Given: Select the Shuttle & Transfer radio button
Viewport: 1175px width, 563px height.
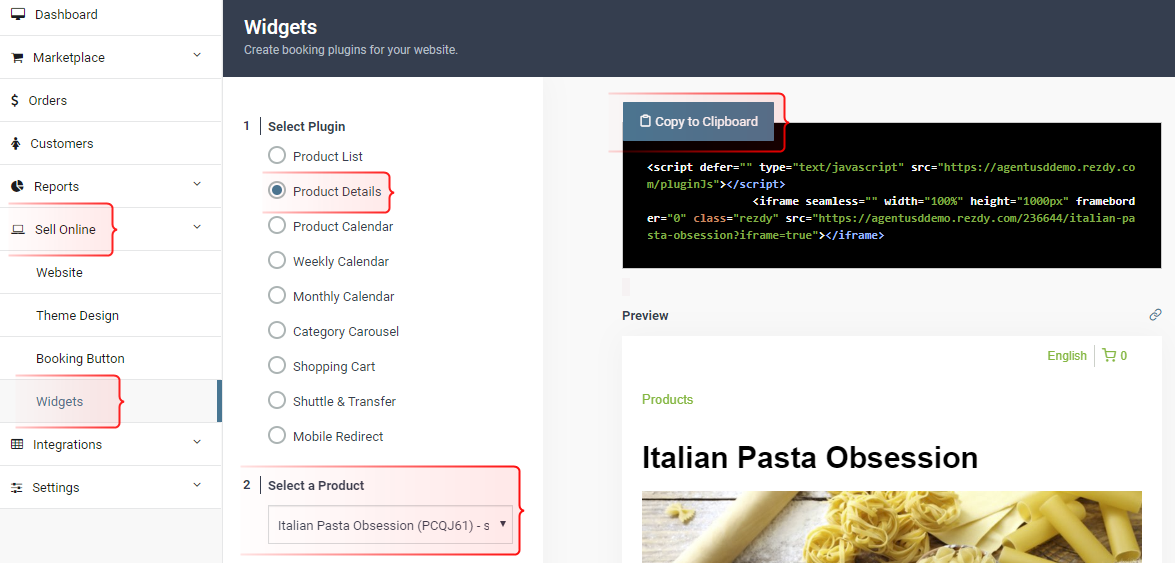Looking at the screenshot, I should 277,400.
